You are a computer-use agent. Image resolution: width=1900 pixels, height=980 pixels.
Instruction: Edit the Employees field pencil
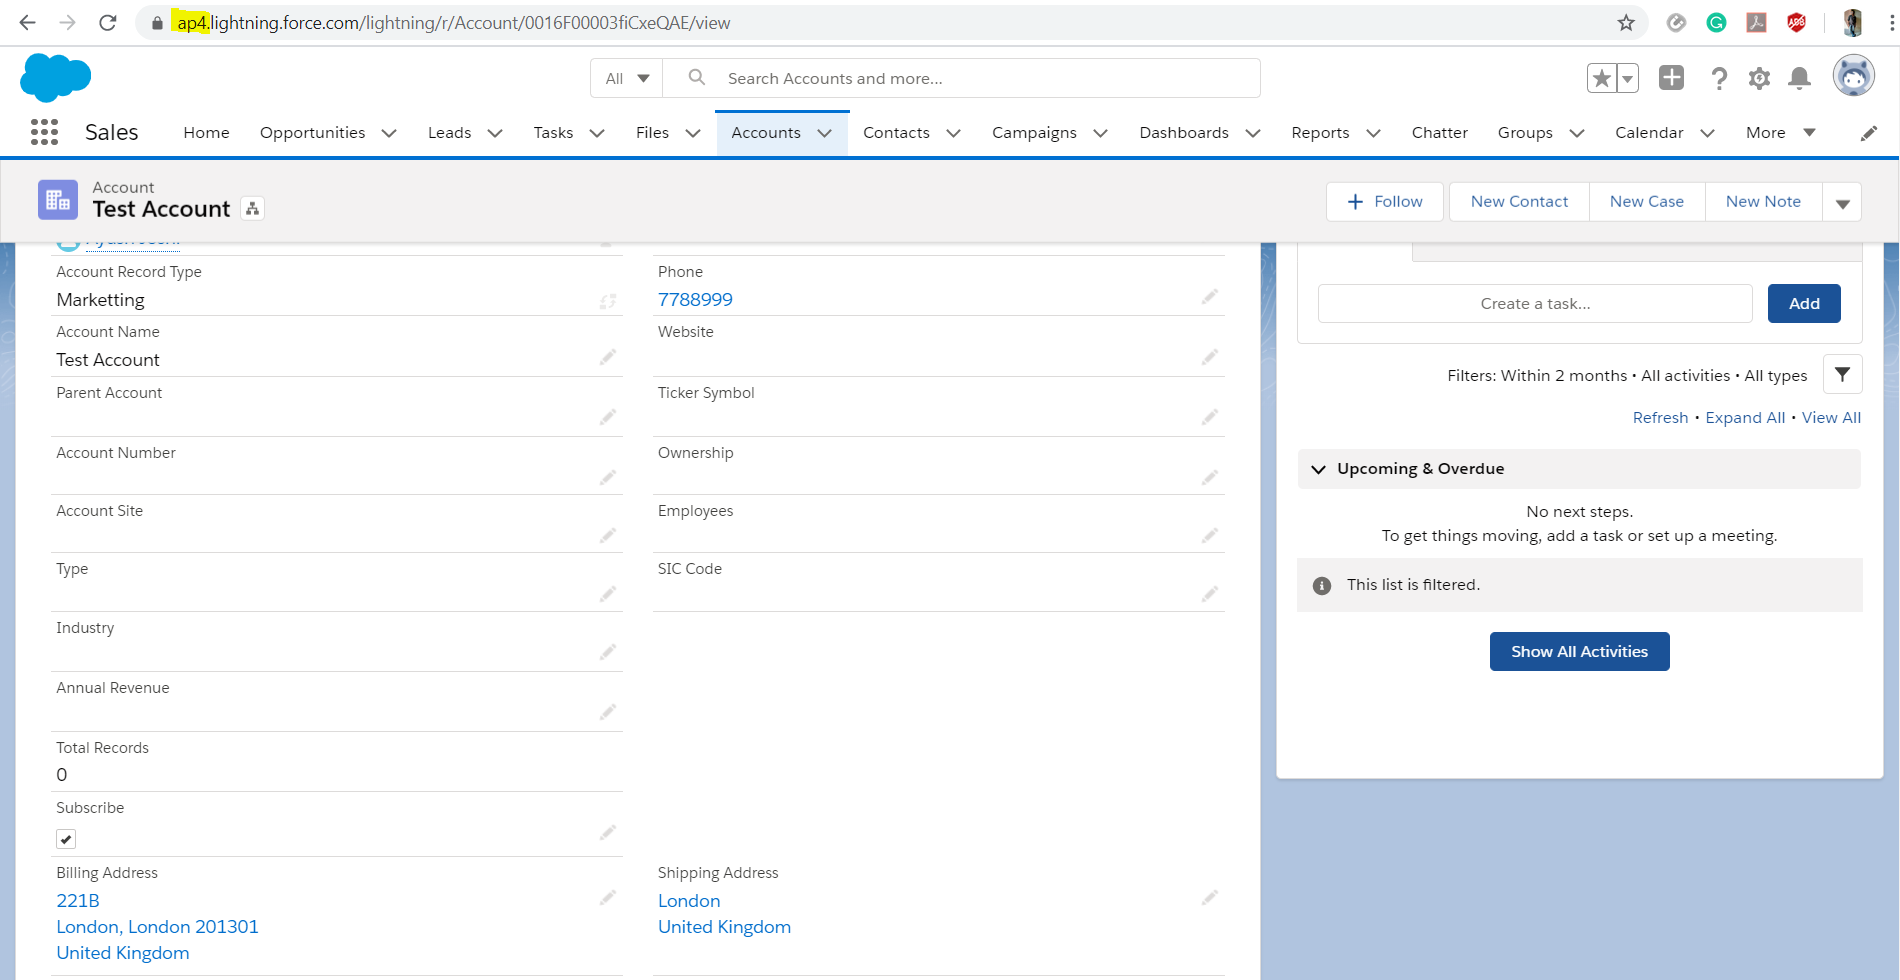coord(1210,535)
